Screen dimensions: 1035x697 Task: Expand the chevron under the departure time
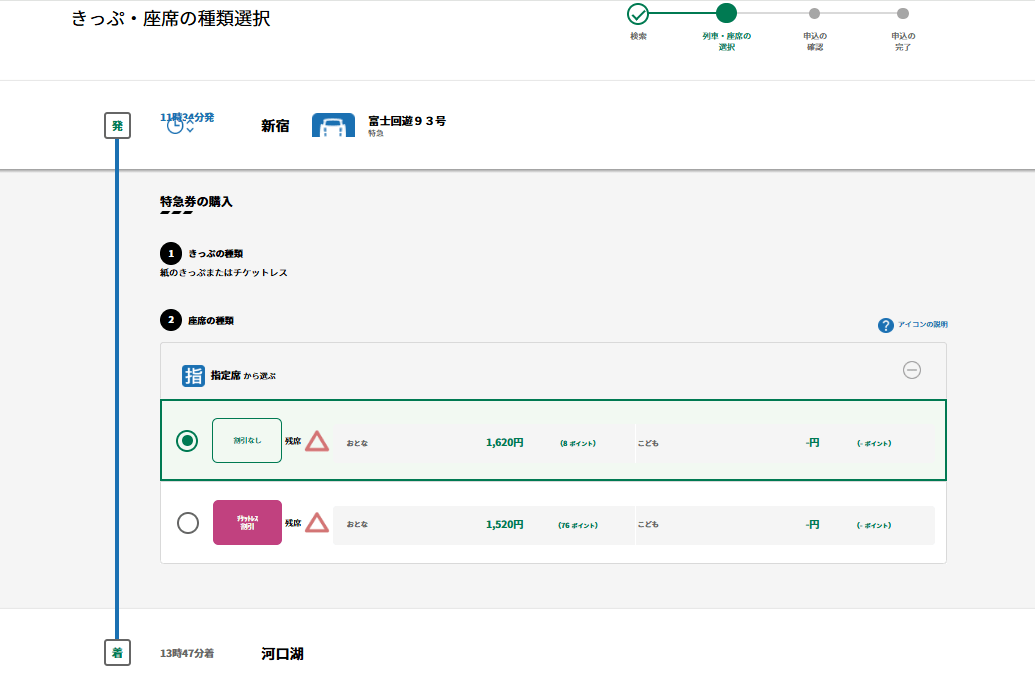[x=190, y=131]
